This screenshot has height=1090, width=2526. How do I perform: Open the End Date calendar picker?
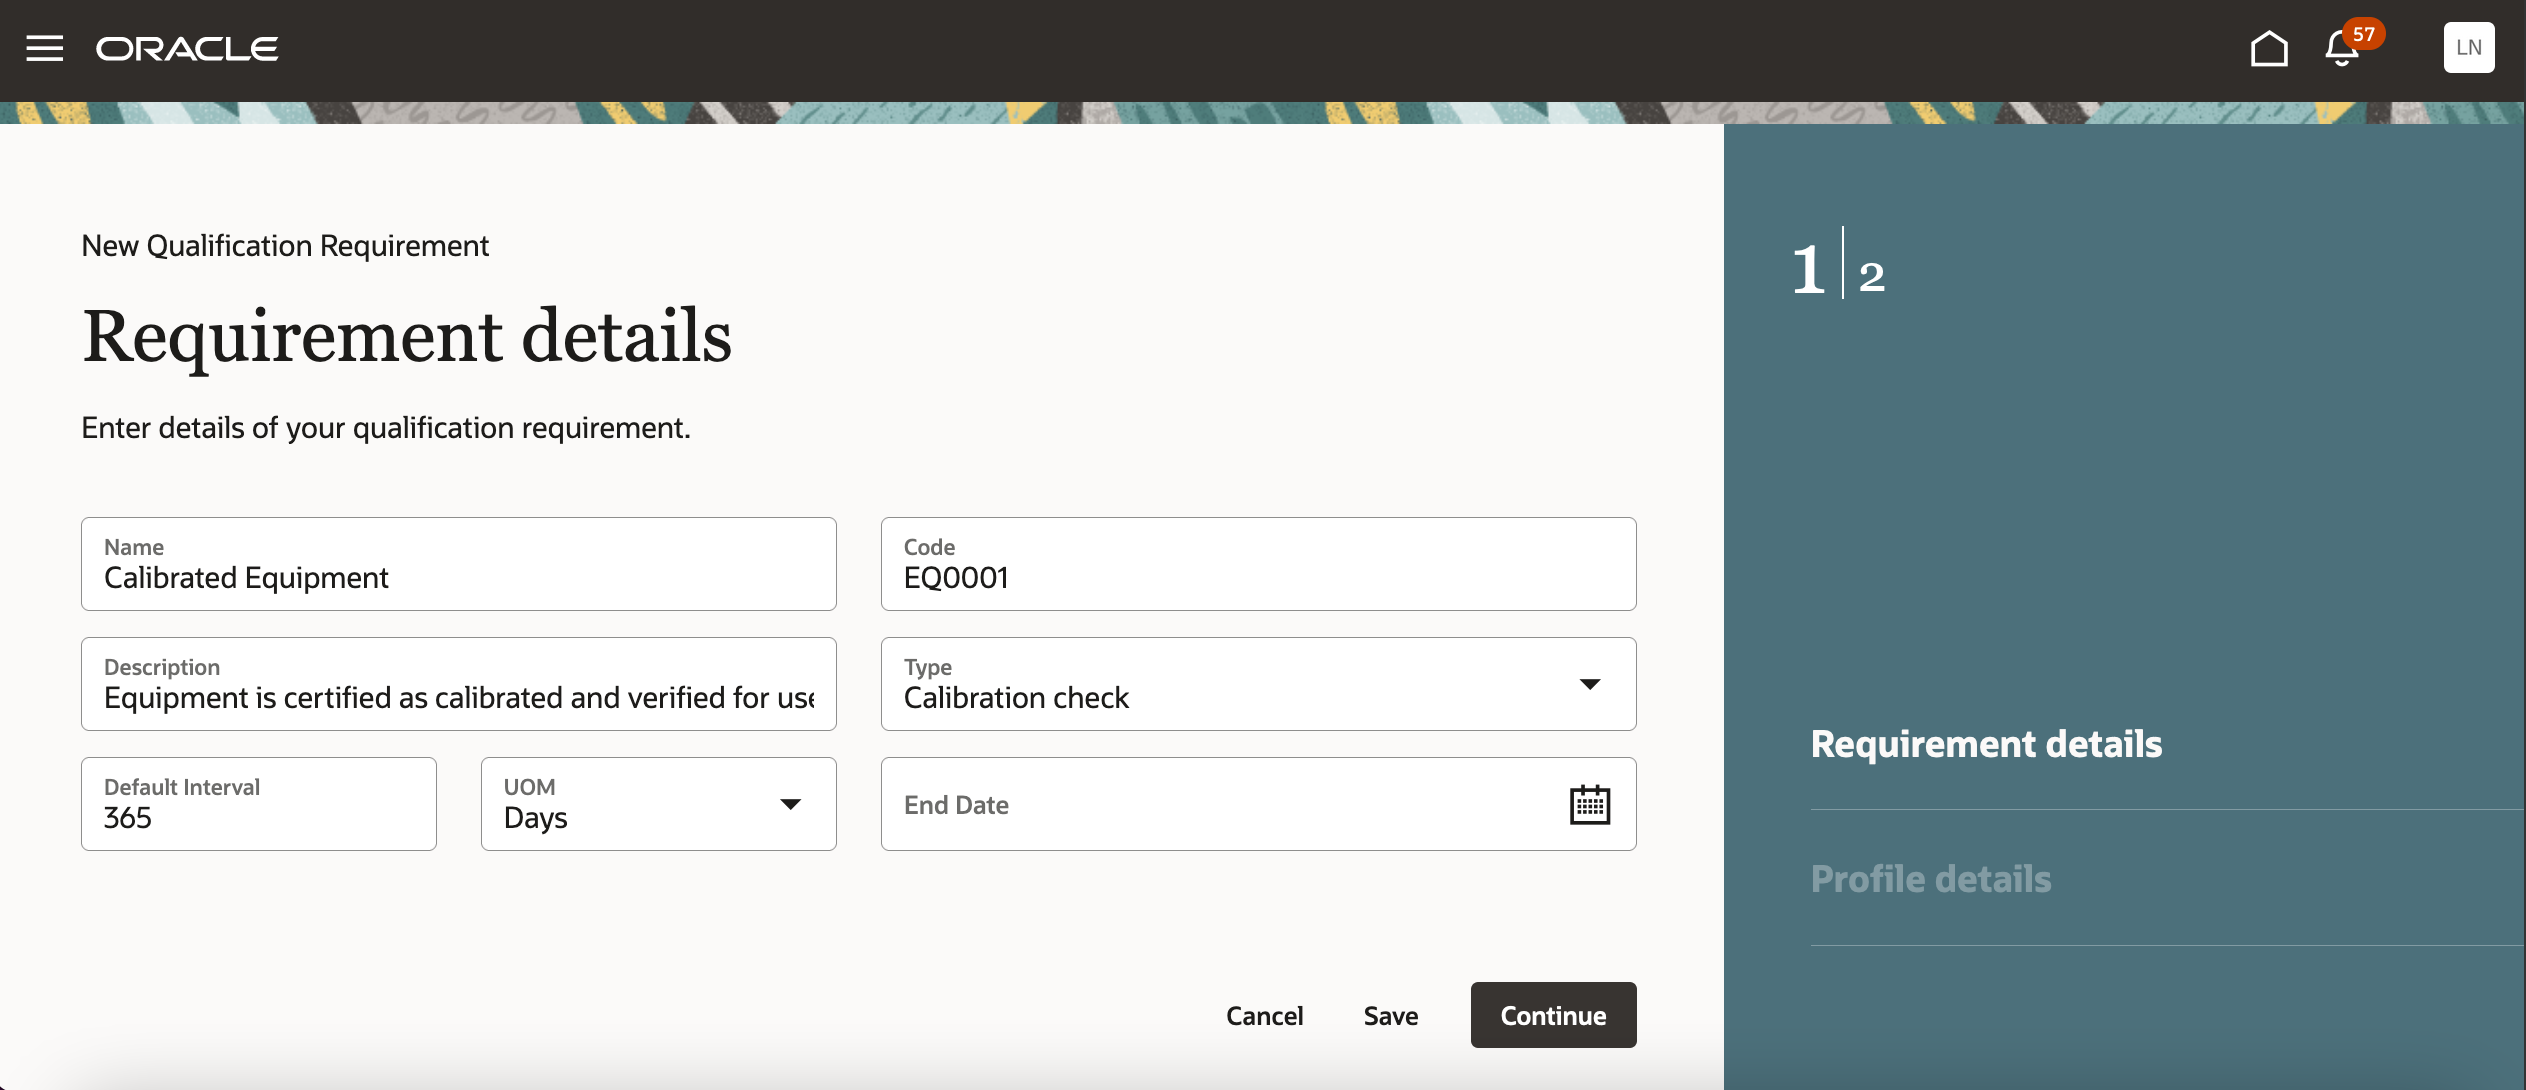coord(1589,805)
